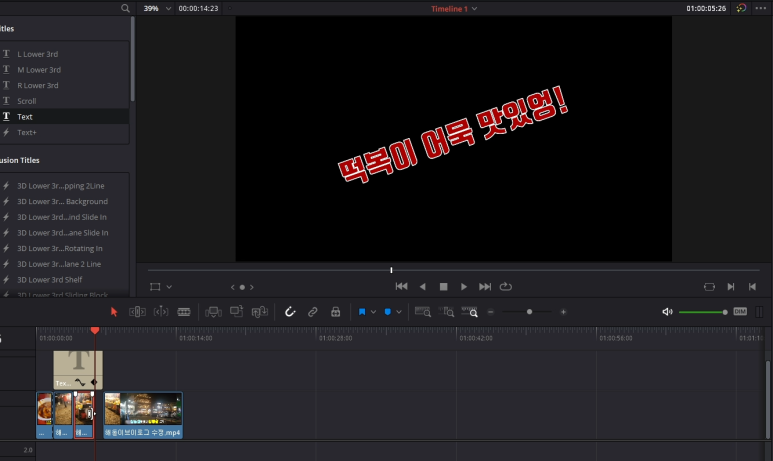Choose the Blade edit mode tool
The image size is (773, 461).
pos(184,312)
